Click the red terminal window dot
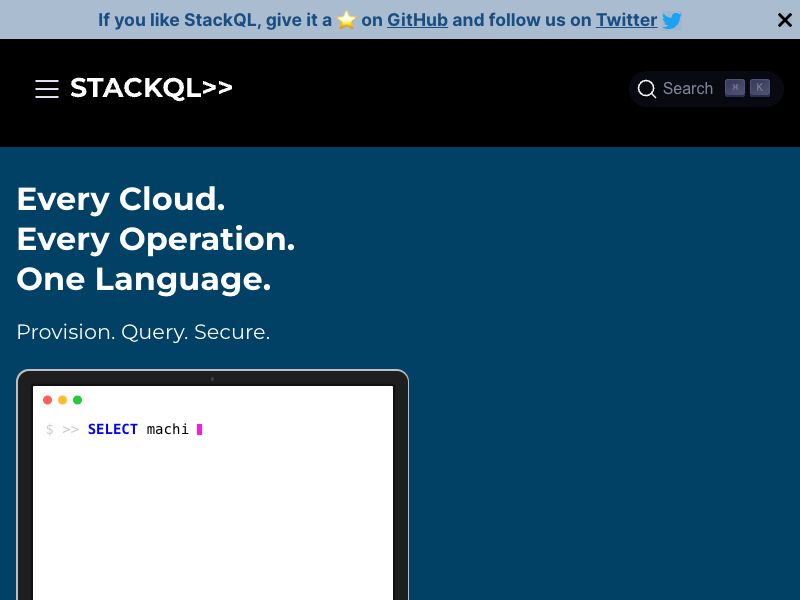Viewport: 800px width, 600px height. 47,400
